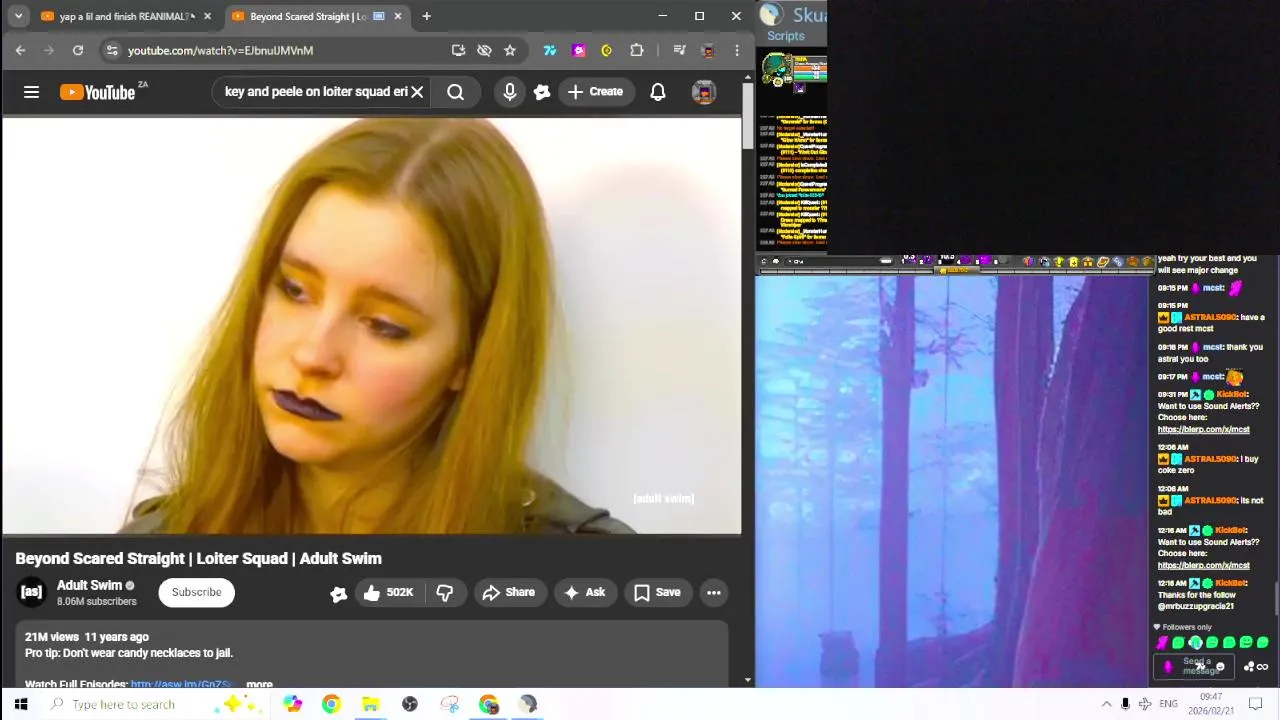Open taskbar clock showing 09:47
1280x720 pixels.
pos(1210,704)
